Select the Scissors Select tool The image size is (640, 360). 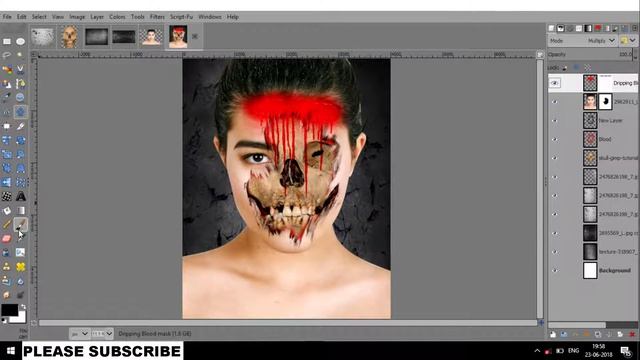(x=20, y=69)
